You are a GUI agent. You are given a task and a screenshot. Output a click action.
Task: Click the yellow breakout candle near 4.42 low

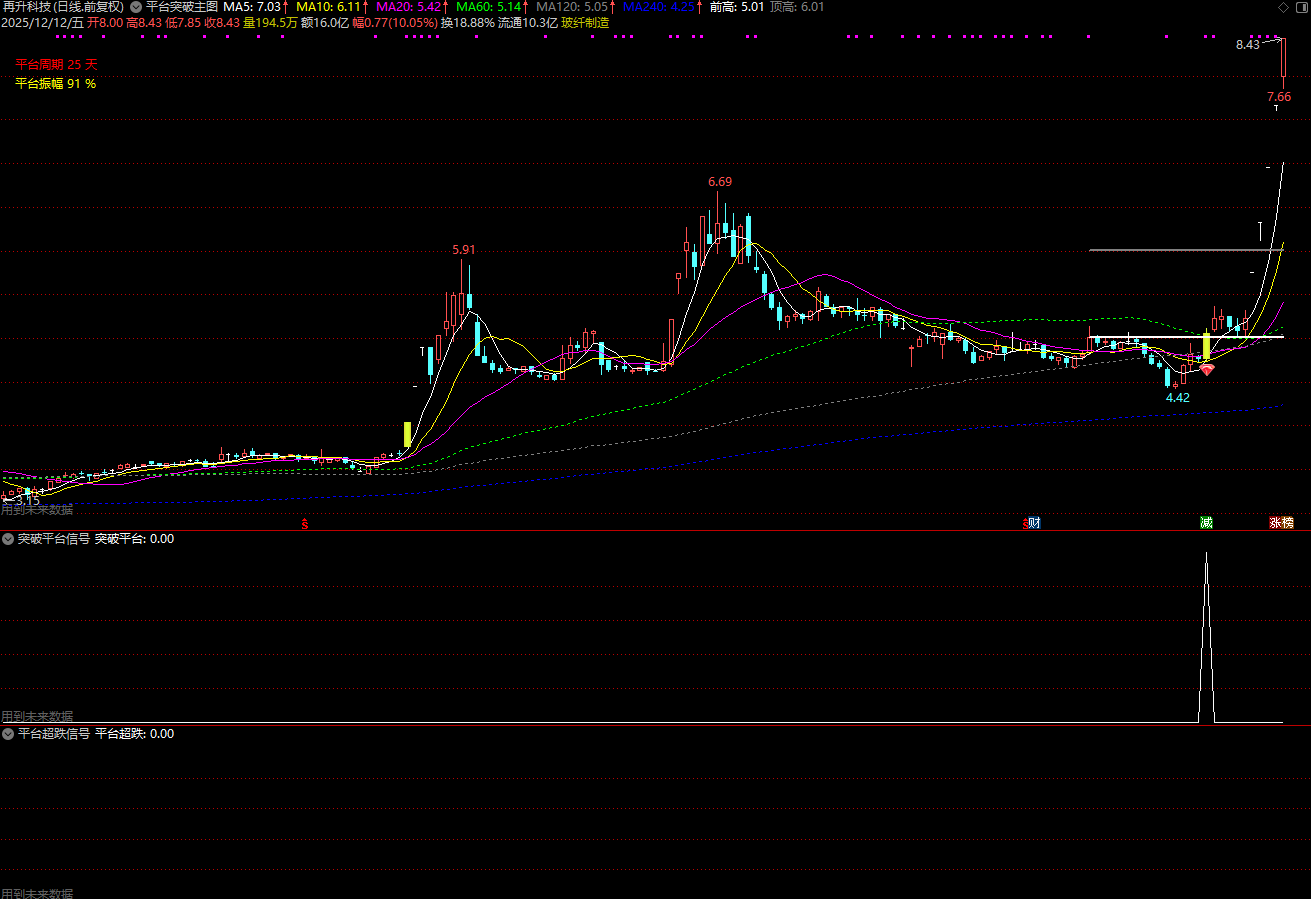(1207, 347)
